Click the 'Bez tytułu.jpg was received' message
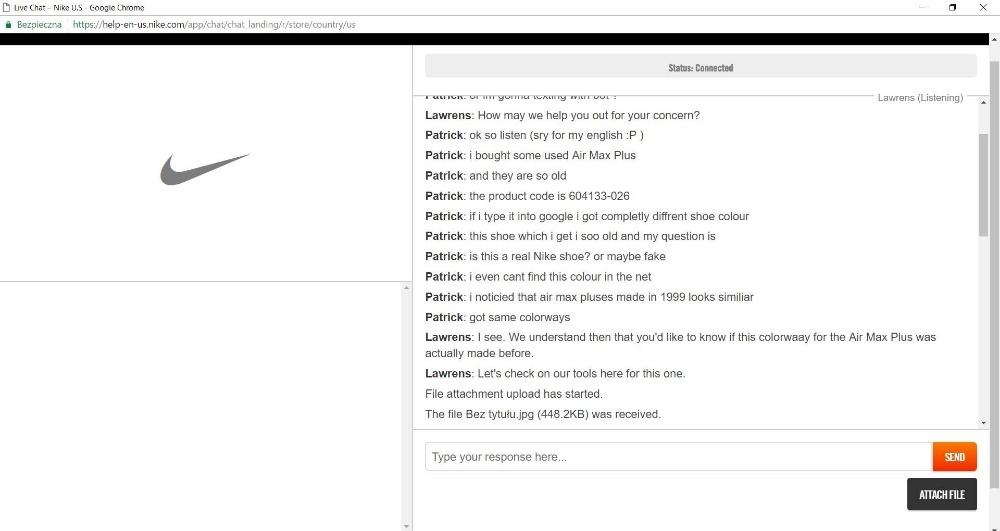This screenshot has height=531, width=1000. pyautogui.click(x=543, y=414)
